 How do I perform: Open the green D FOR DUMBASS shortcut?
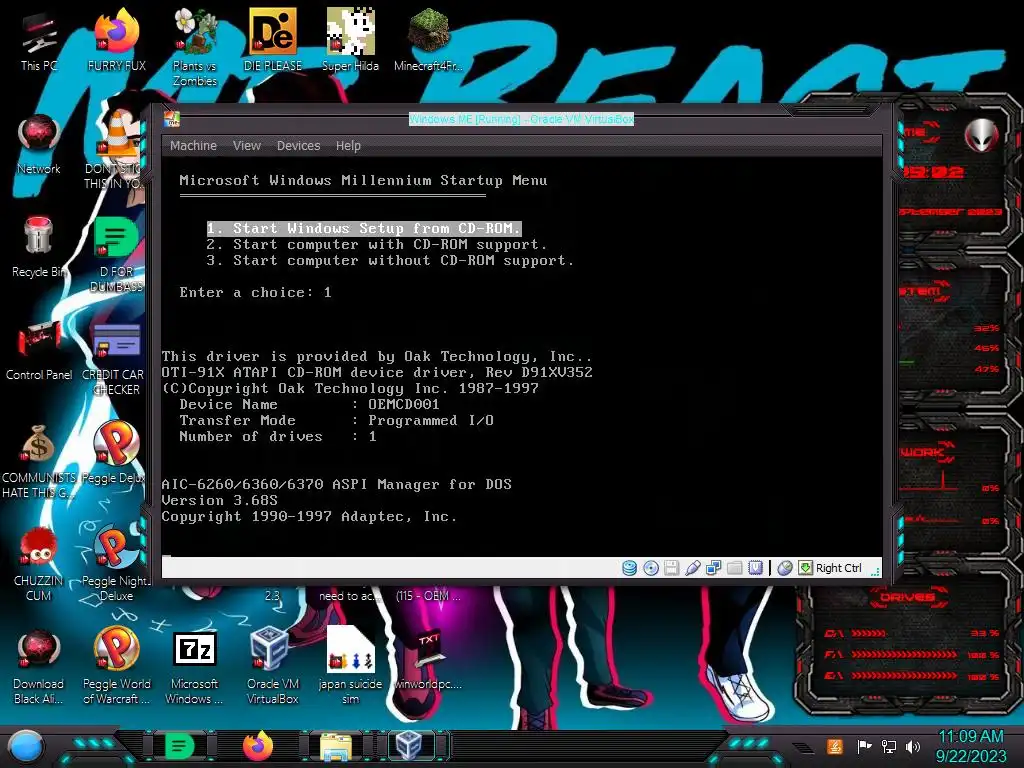pos(116,255)
